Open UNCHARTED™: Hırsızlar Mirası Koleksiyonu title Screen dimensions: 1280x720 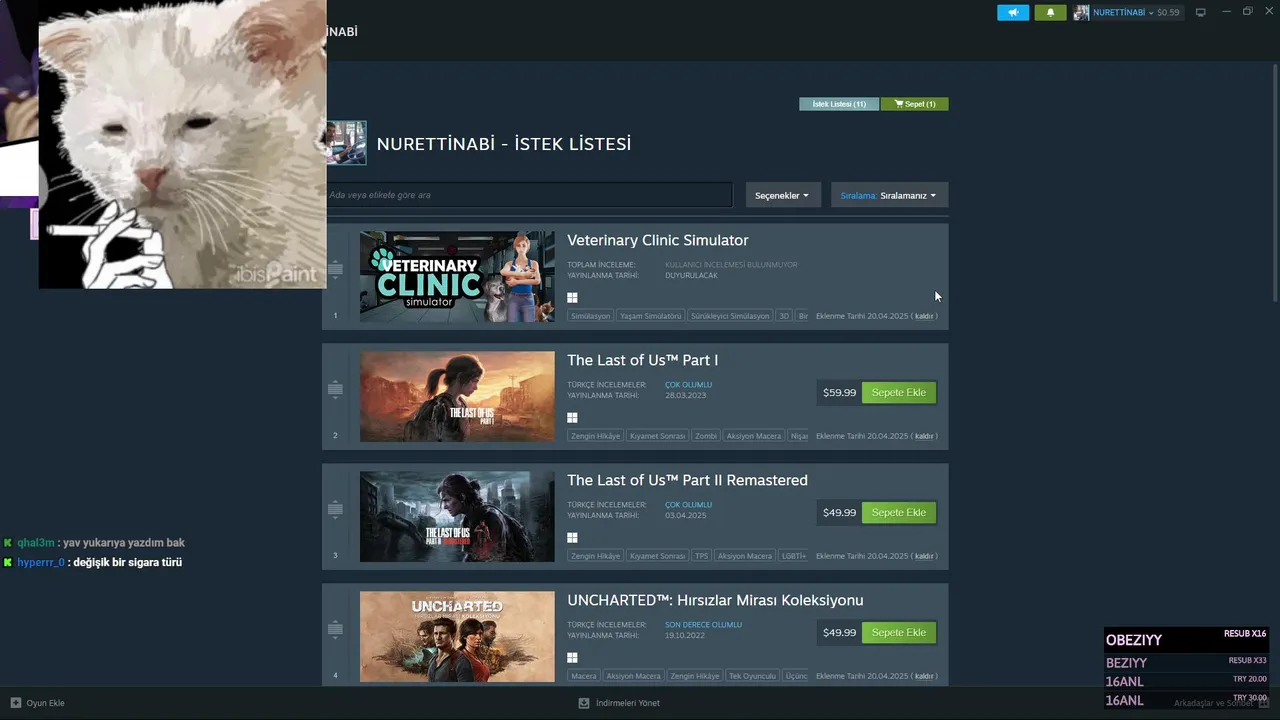coord(715,600)
